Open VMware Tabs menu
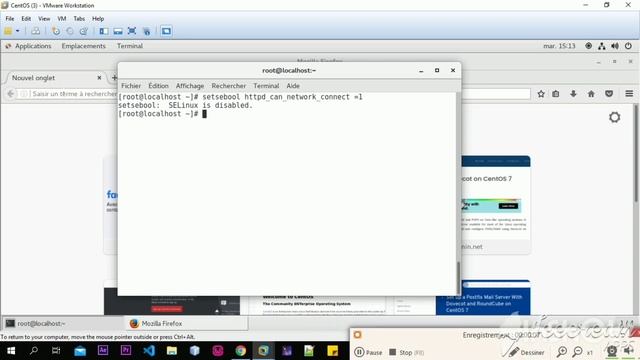 coord(79,19)
